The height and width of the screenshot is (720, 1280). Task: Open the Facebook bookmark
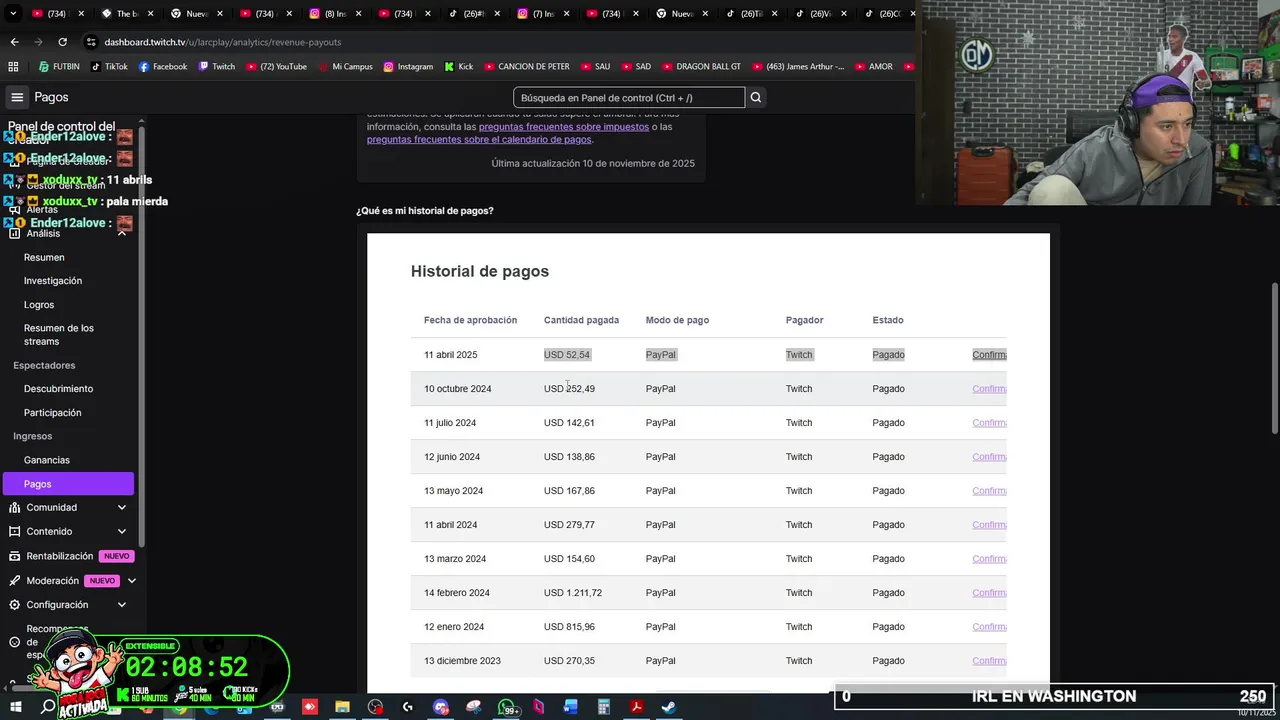coord(163,67)
